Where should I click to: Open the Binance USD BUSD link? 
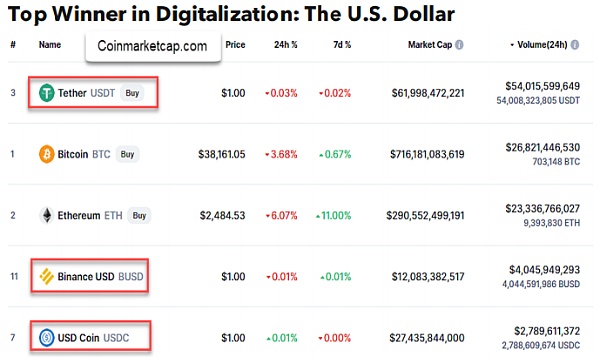pos(100,276)
